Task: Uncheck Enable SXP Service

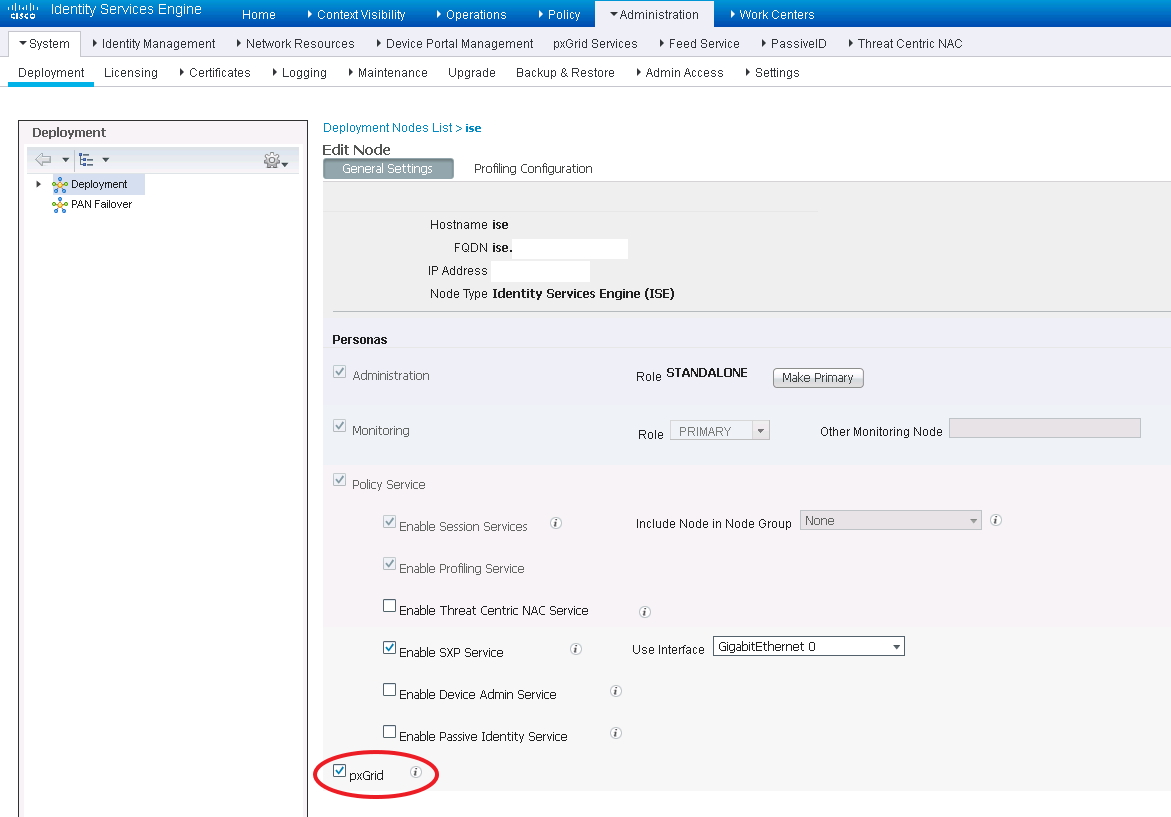Action: [389, 647]
